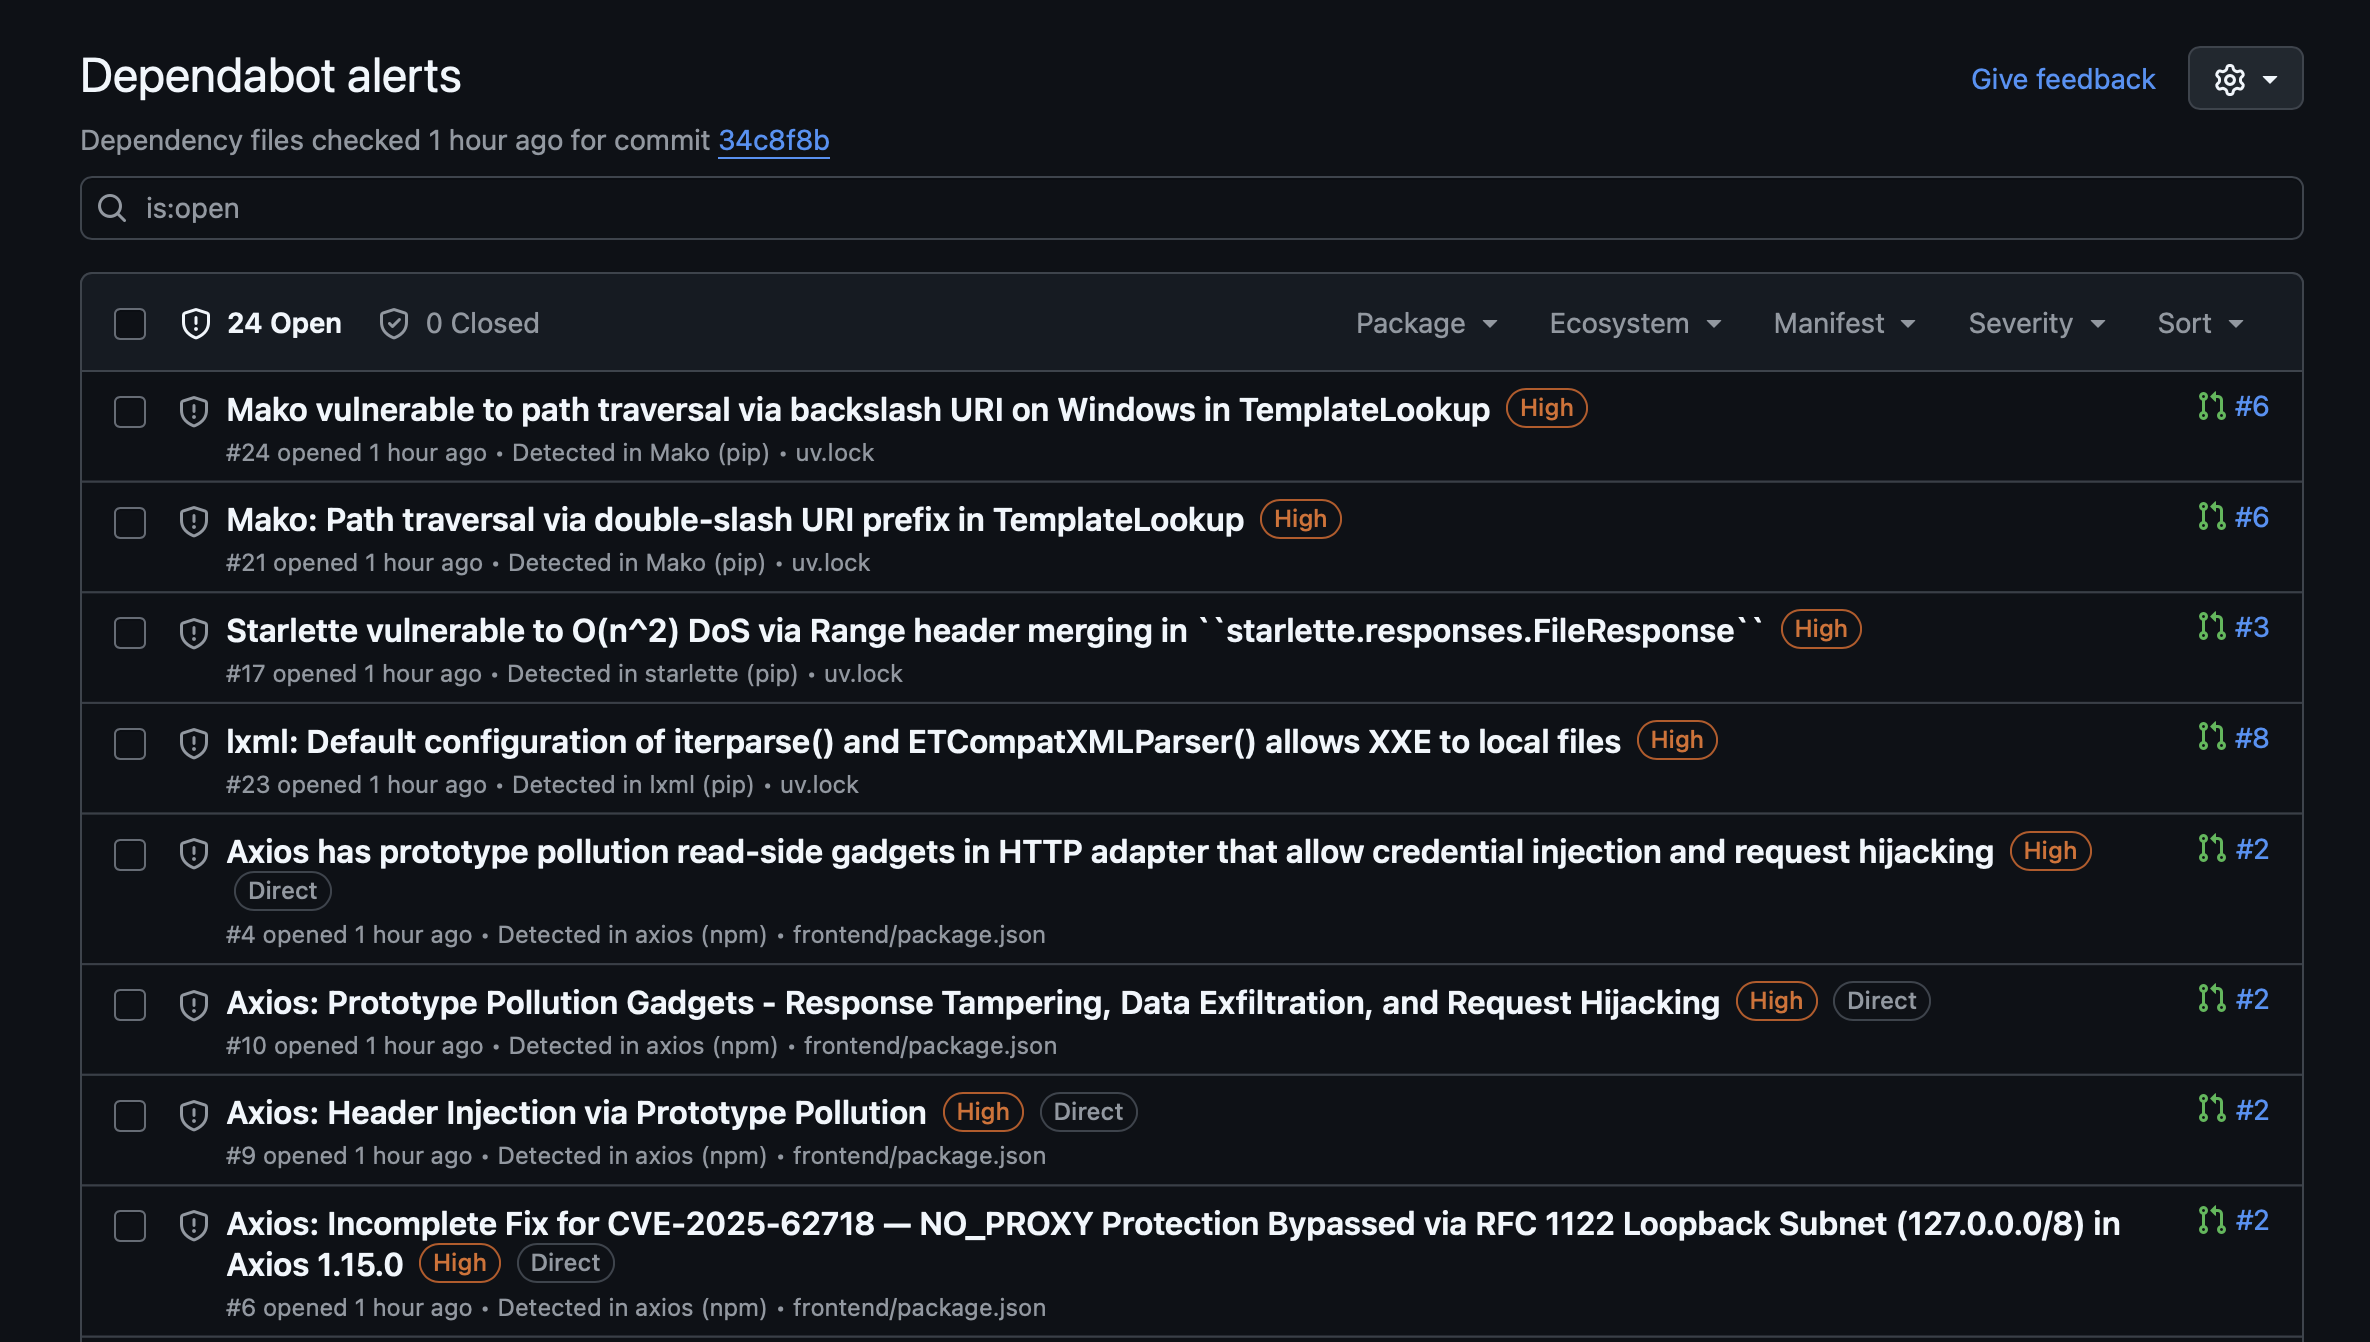Open the settings gear dropdown
Viewport: 2370px width, 1342px height.
(x=2245, y=78)
